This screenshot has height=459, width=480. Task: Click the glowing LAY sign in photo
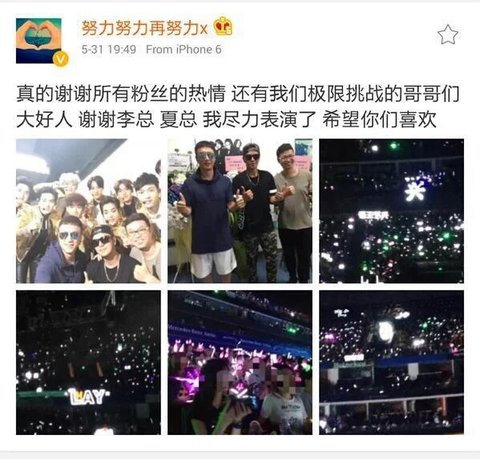89,396
